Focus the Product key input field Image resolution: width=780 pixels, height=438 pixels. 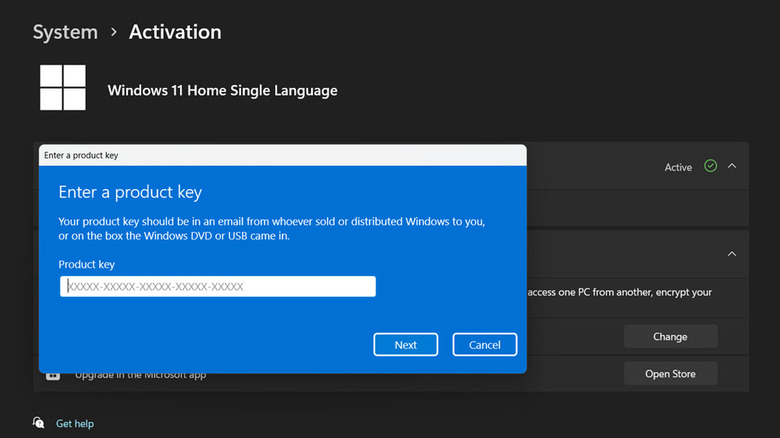coord(218,286)
